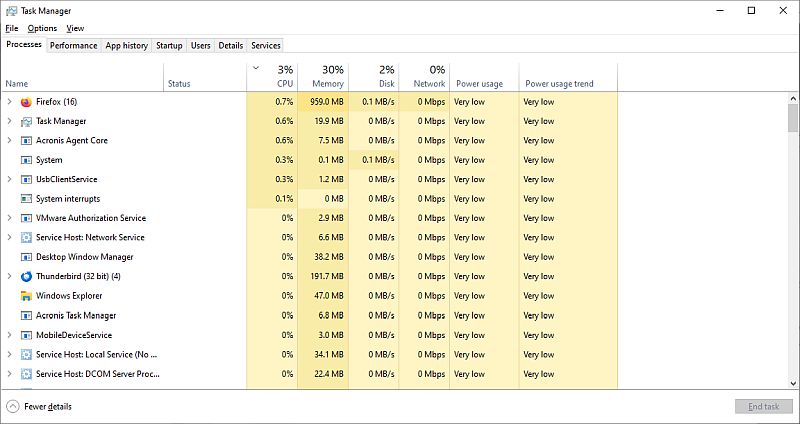Click Desktop Window Manager memory 38.2 MB
Image resolution: width=800 pixels, height=424 pixels.
330,257
